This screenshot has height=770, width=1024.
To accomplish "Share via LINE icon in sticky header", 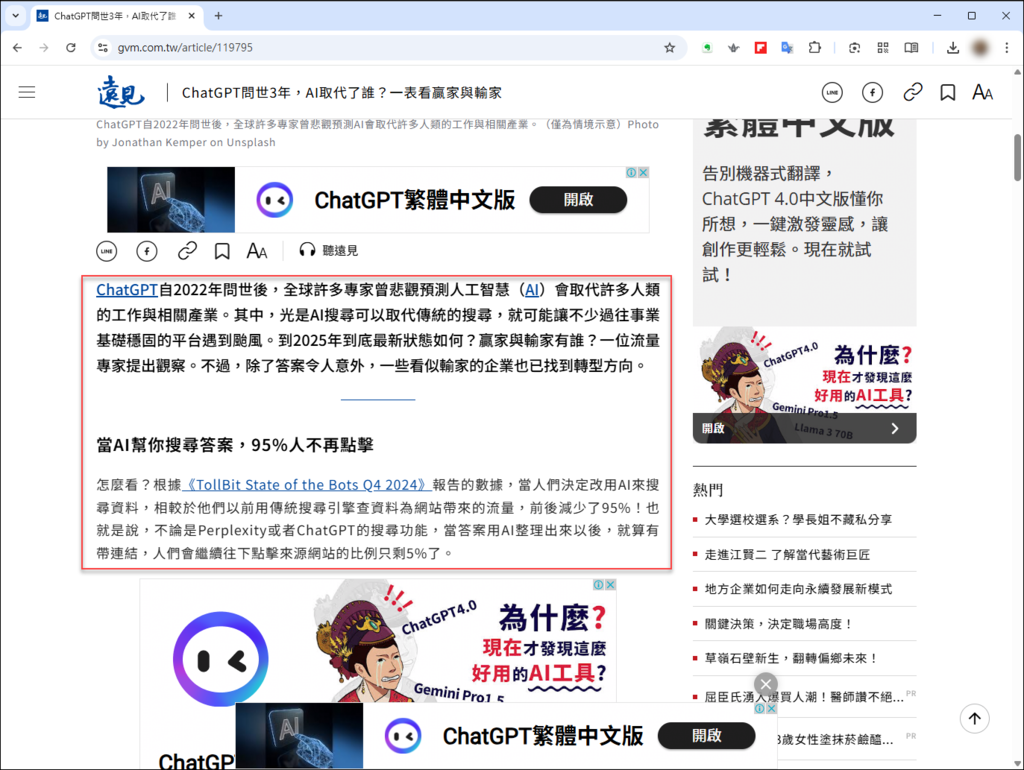I will tap(832, 93).
